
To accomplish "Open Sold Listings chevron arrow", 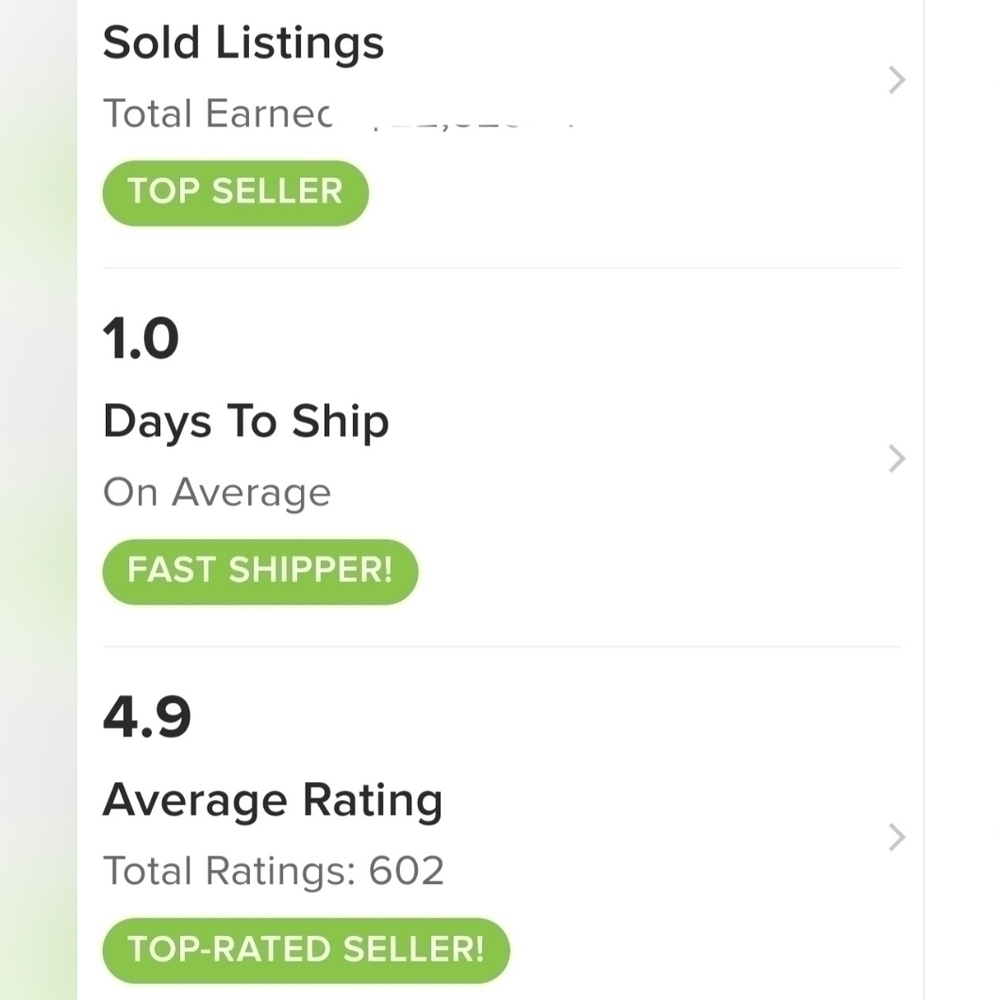I will tap(897, 80).
